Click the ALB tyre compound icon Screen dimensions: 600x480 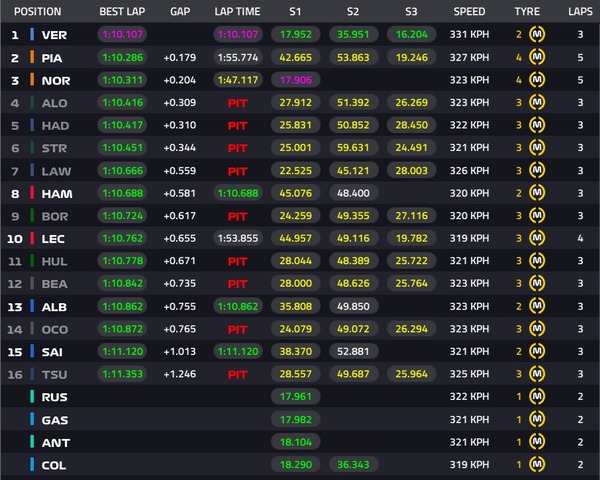[x=539, y=306]
